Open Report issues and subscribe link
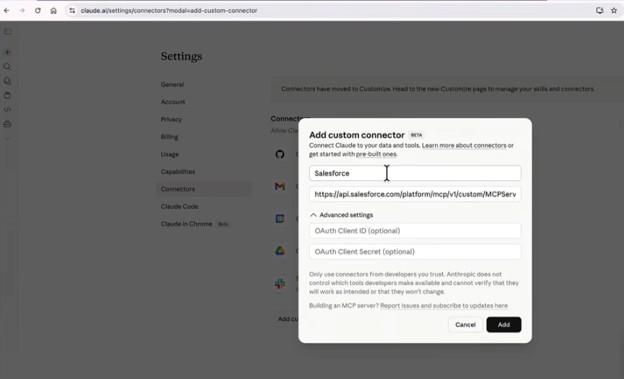The height and width of the screenshot is (379, 624). click(444, 306)
